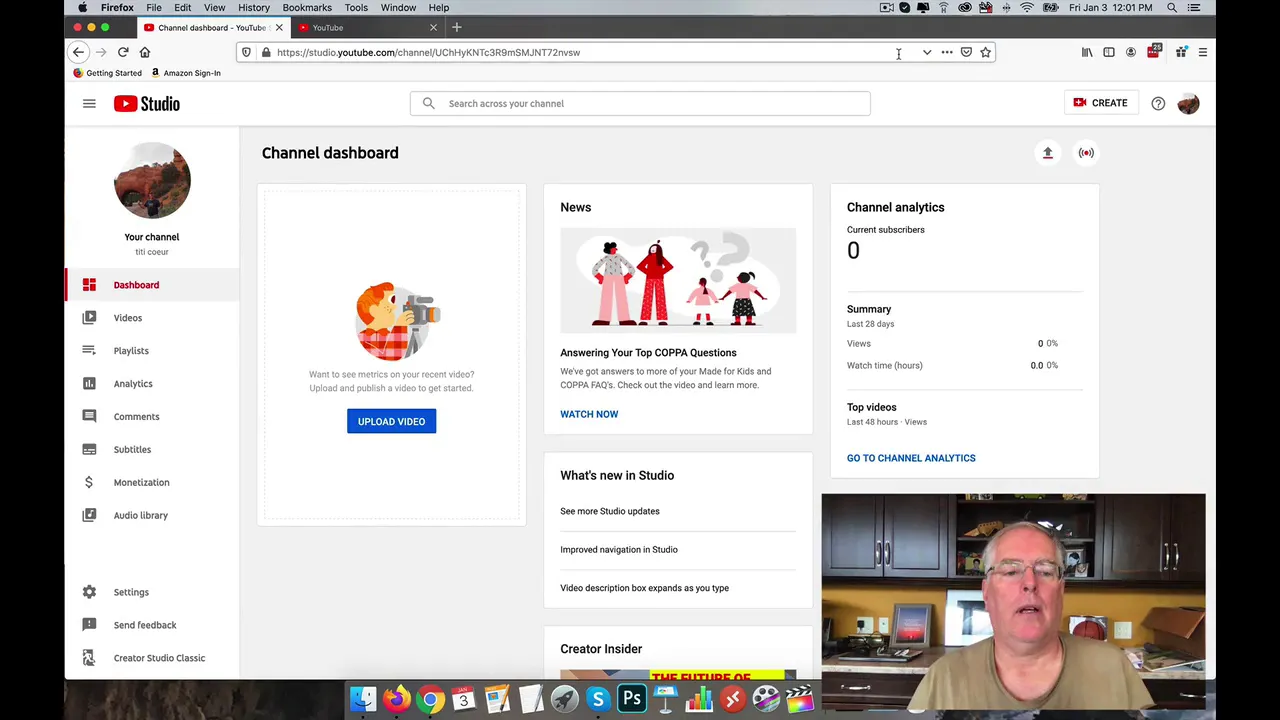Open the Firefox Library icon
This screenshot has width=1280, height=720.
[x=1087, y=52]
